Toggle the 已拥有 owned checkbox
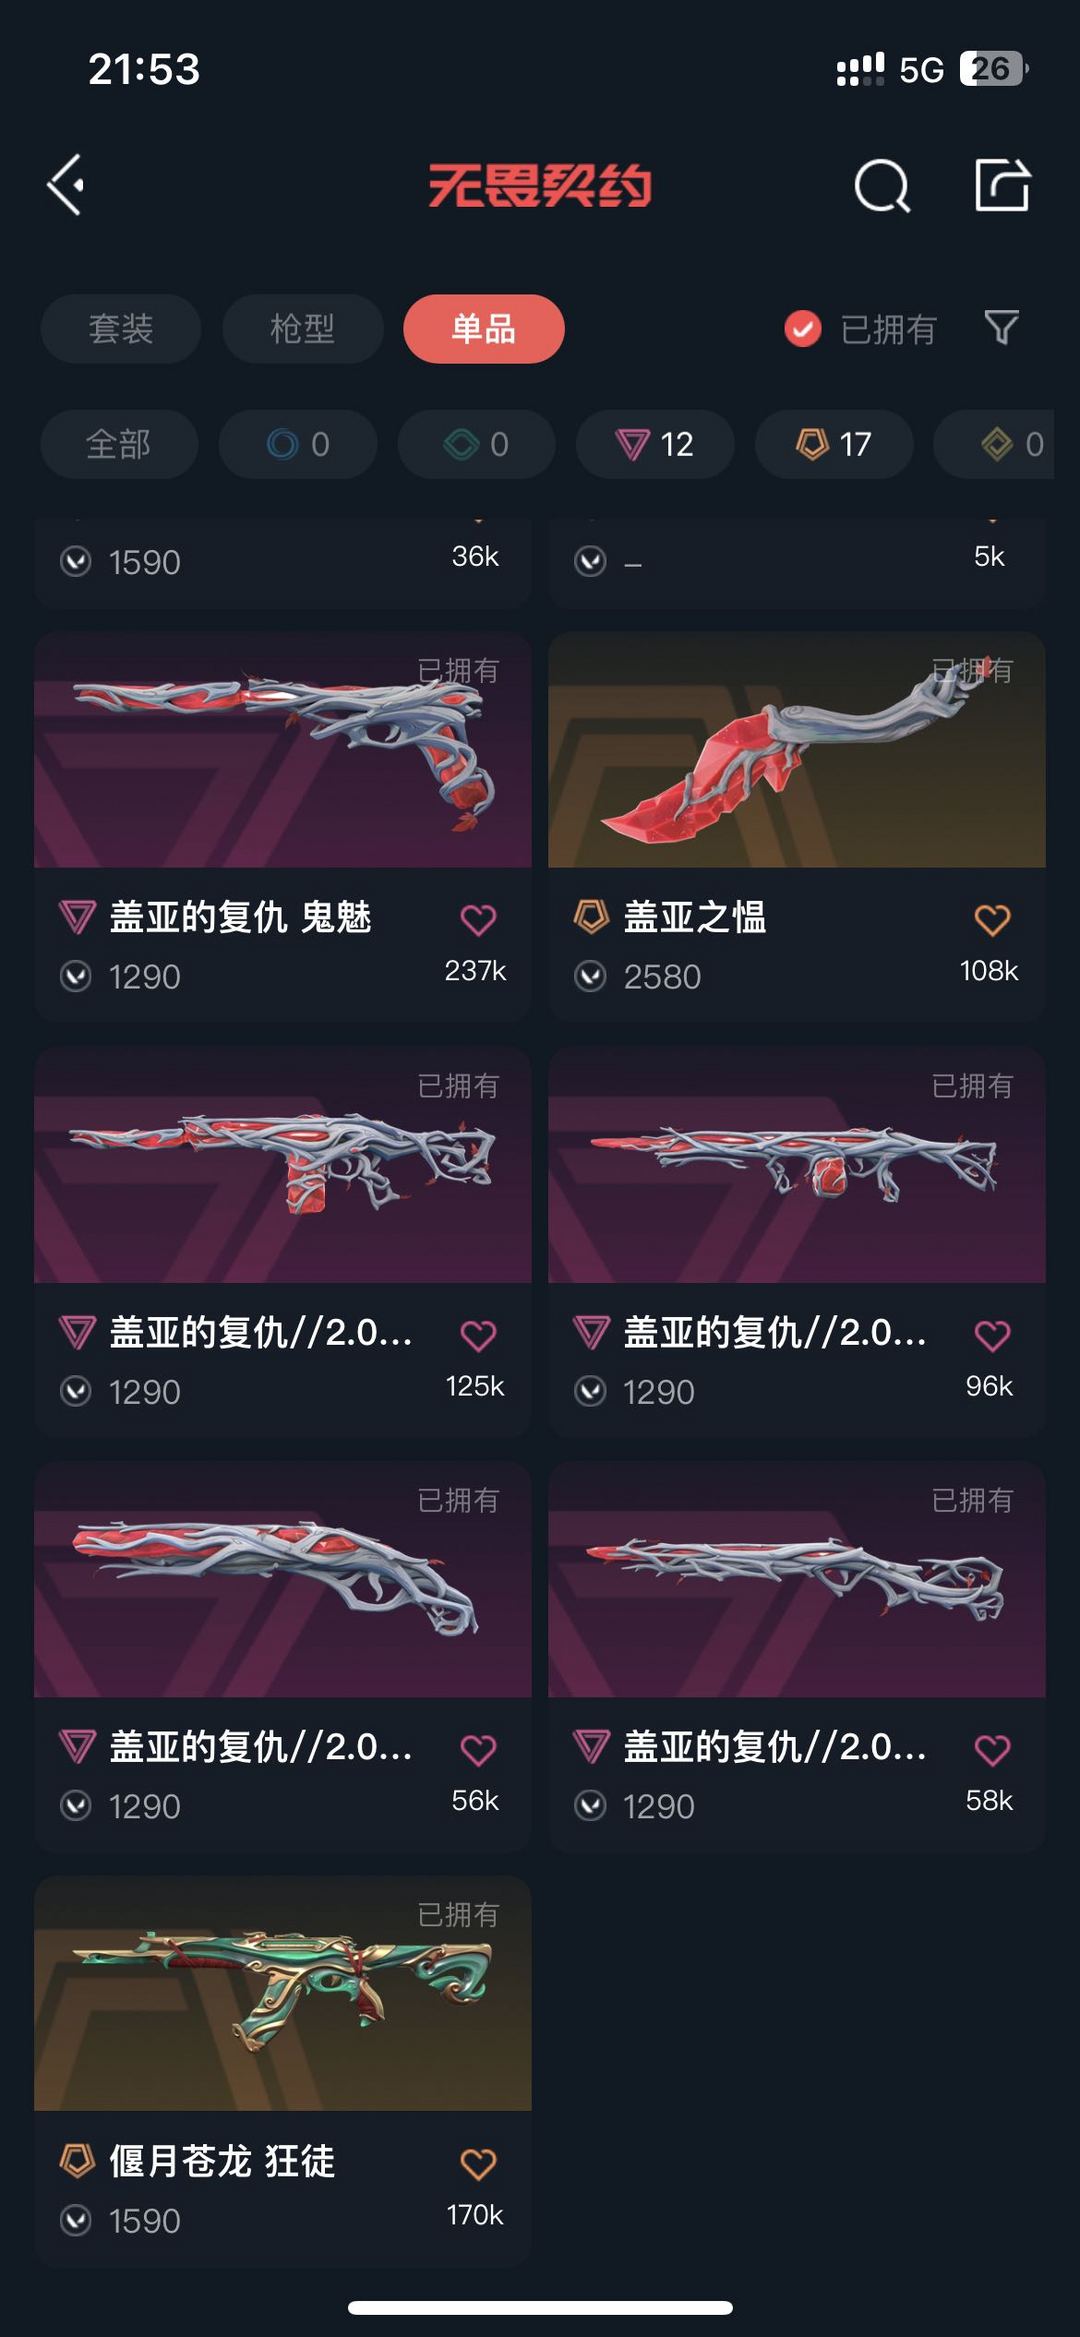The width and height of the screenshot is (1080, 2337). (x=802, y=328)
